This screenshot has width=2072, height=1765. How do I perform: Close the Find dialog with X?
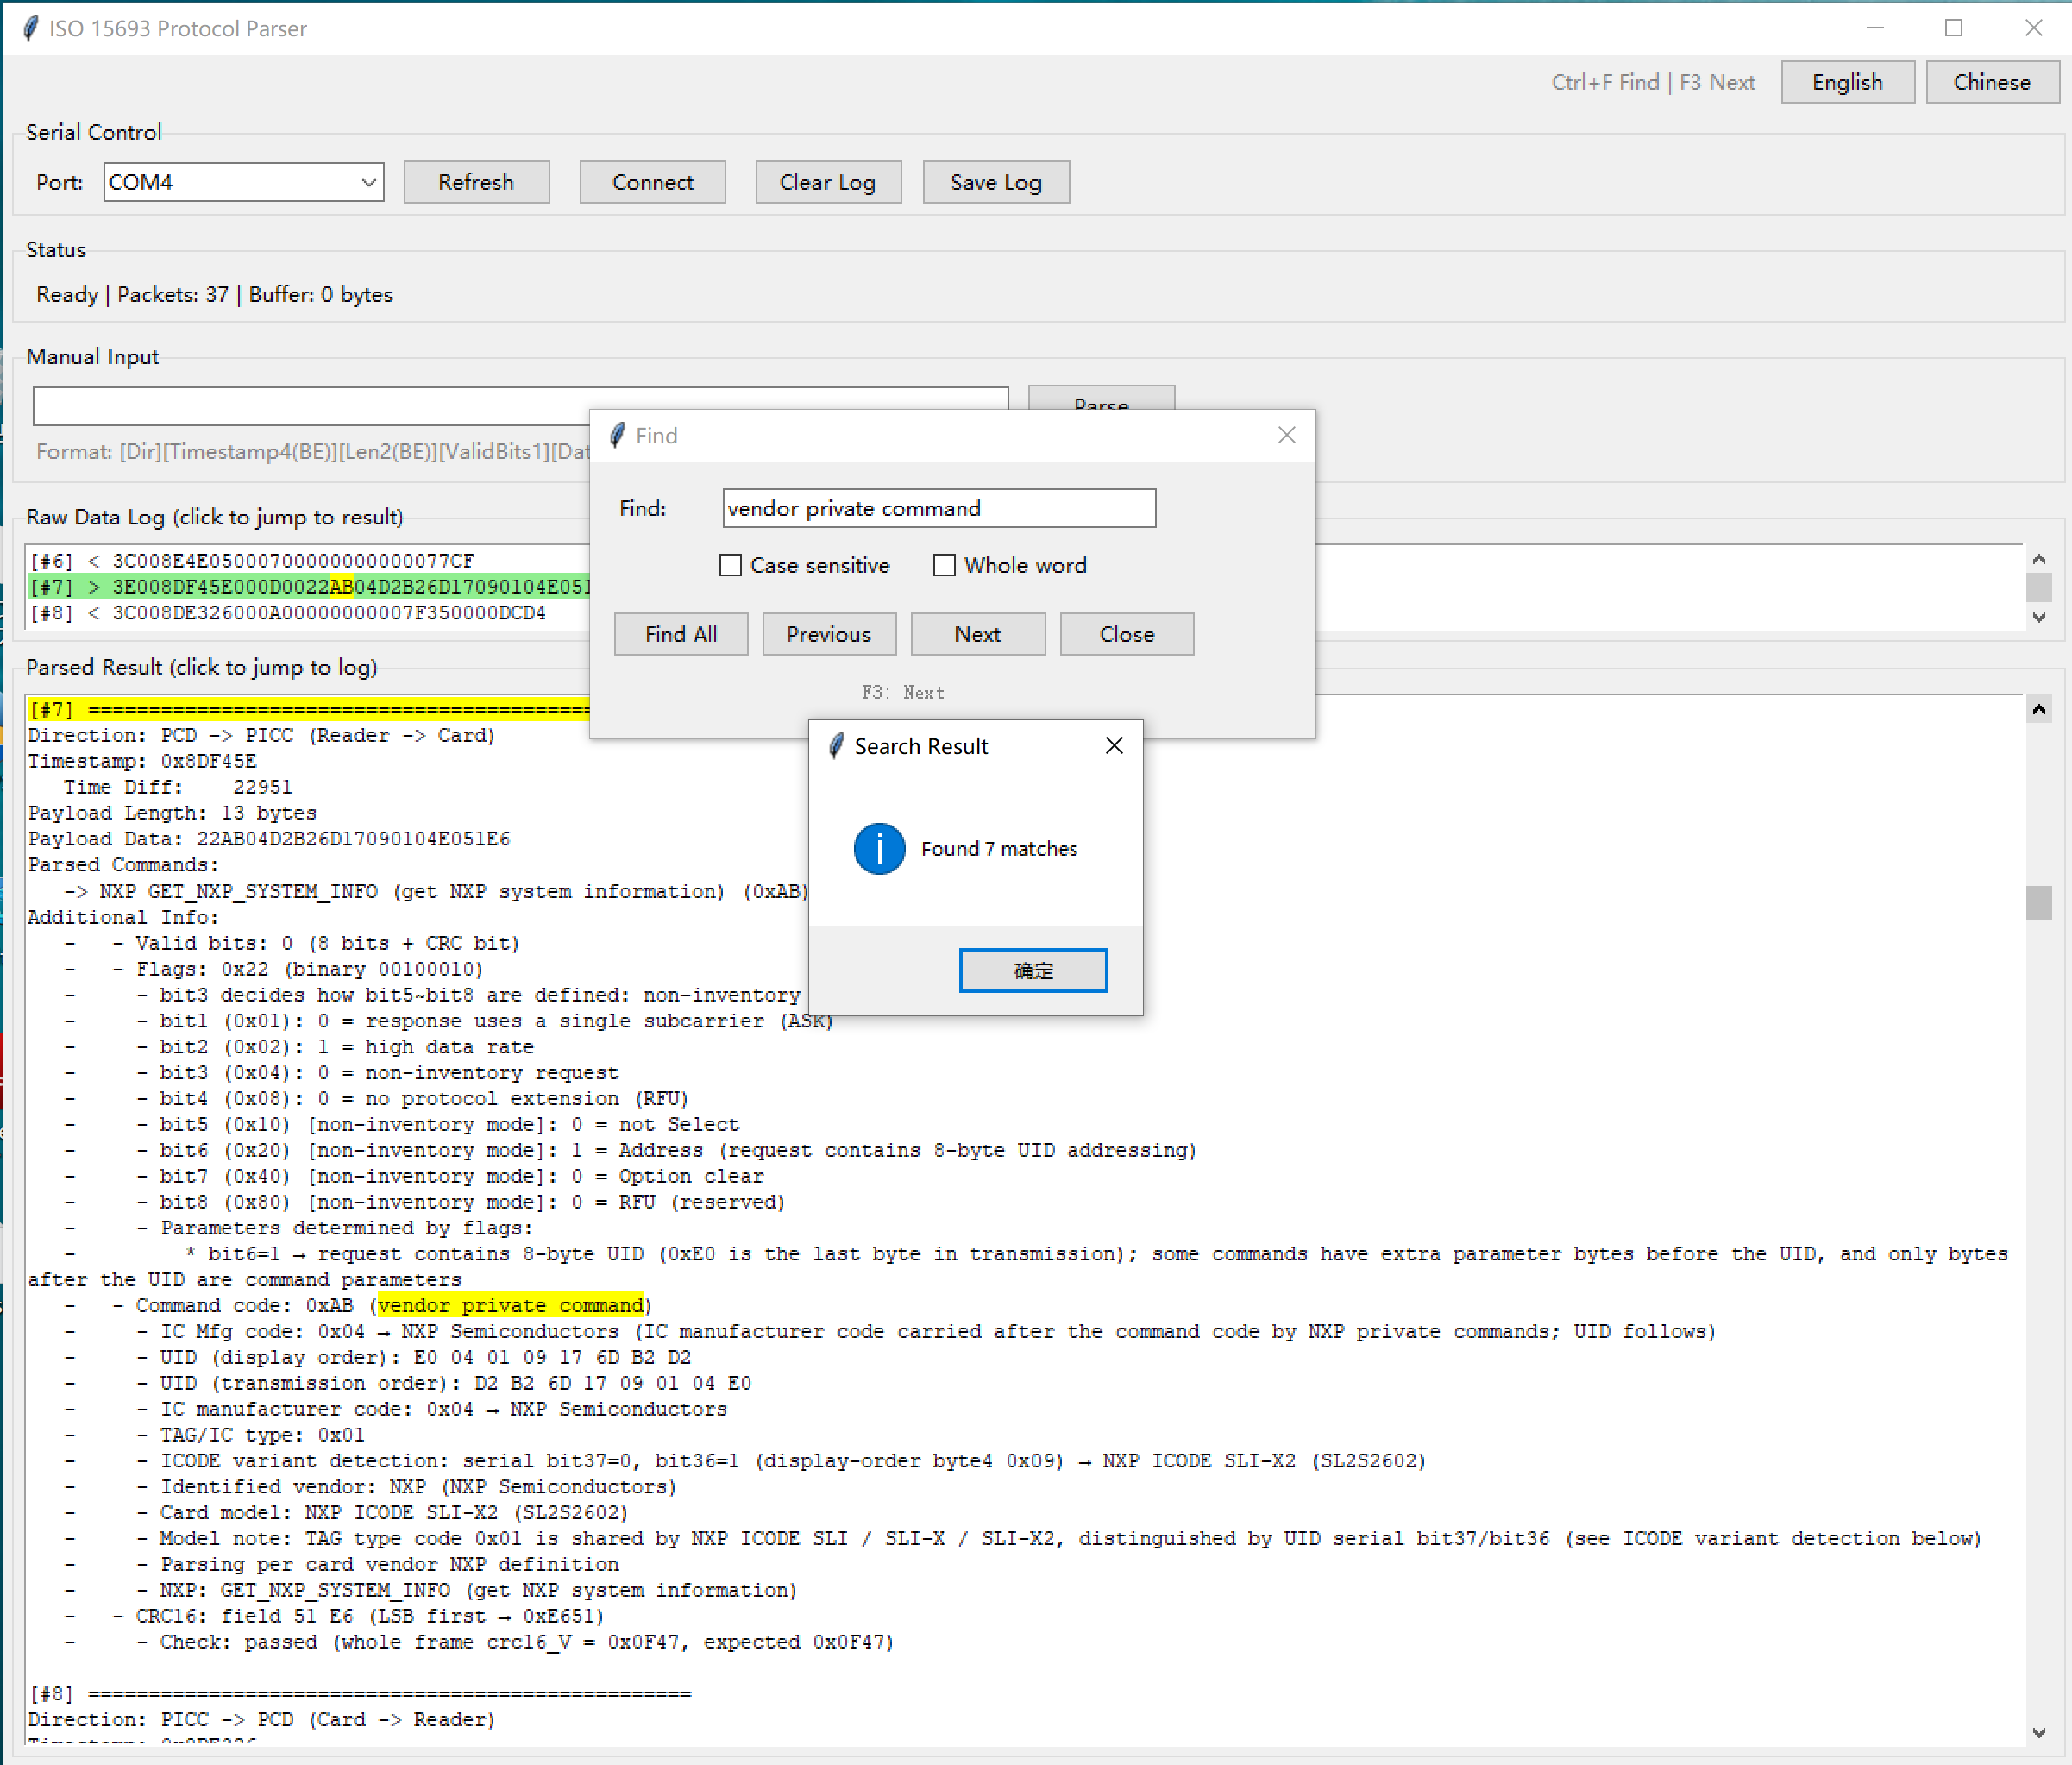coord(1286,435)
